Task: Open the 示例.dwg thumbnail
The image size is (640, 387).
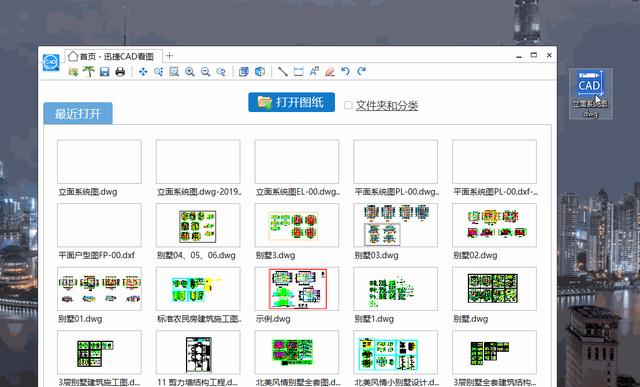Action: (297, 289)
